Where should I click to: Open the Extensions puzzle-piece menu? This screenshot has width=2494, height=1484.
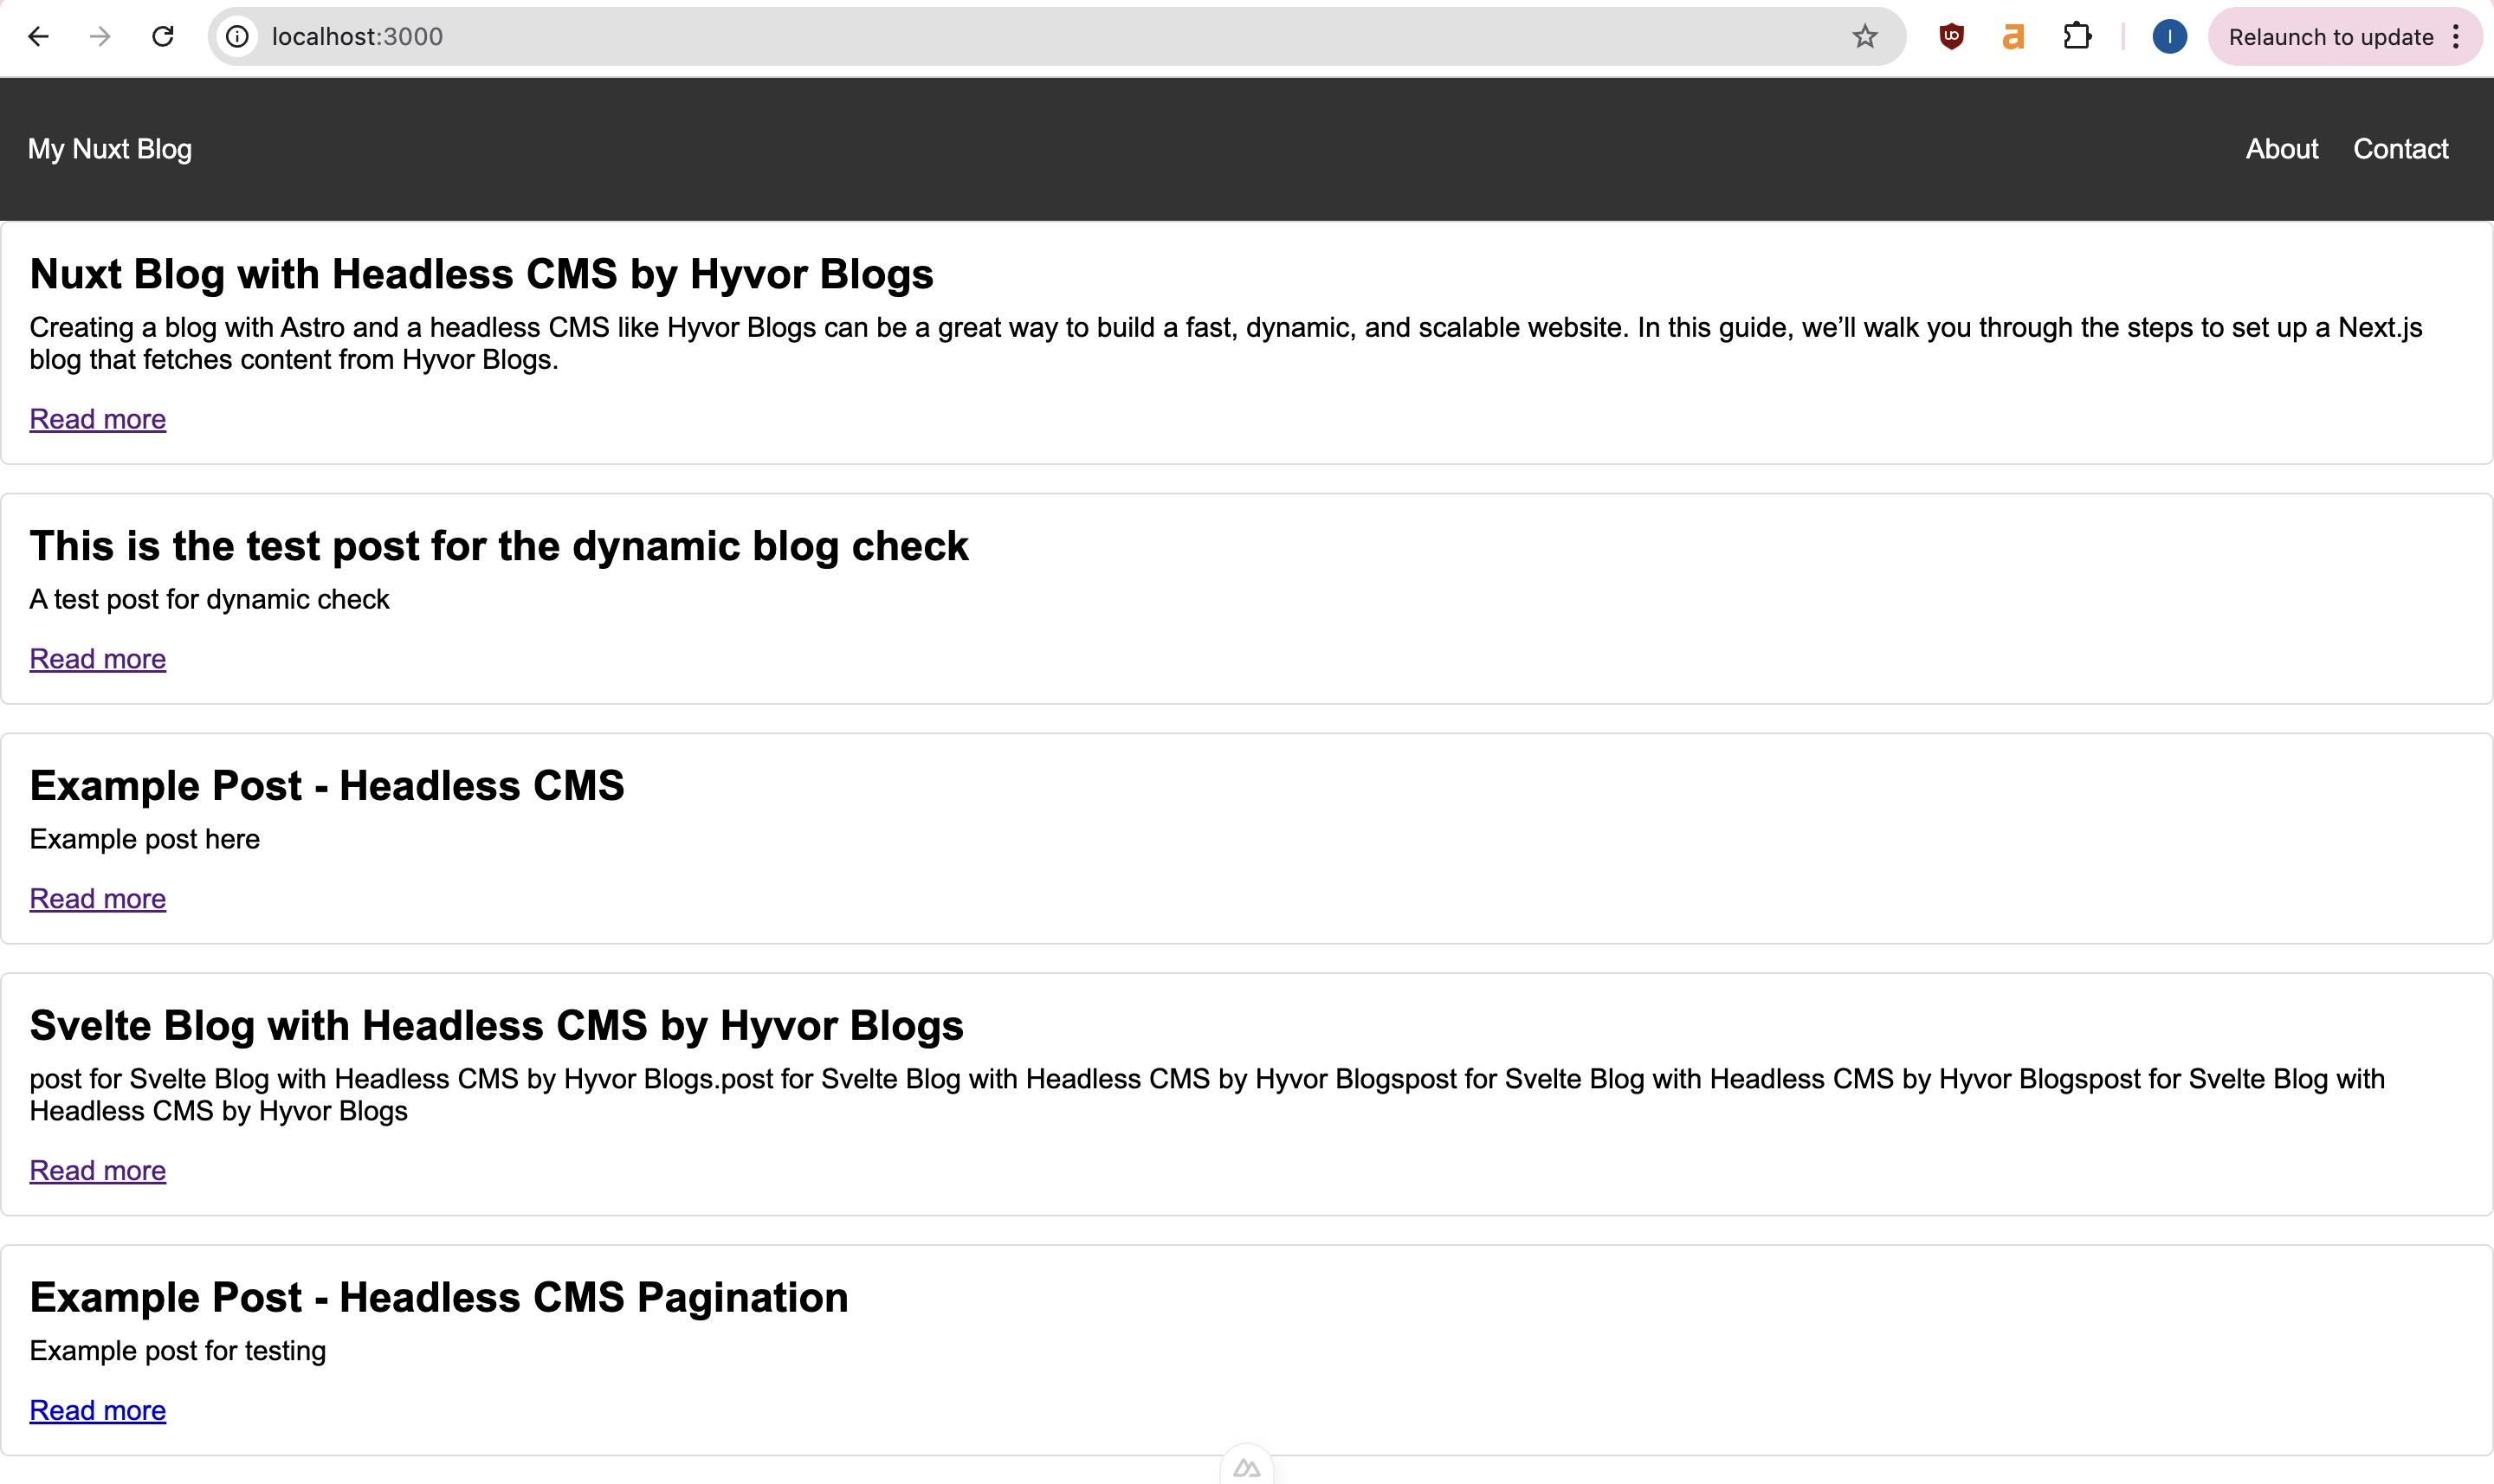[x=2077, y=37]
